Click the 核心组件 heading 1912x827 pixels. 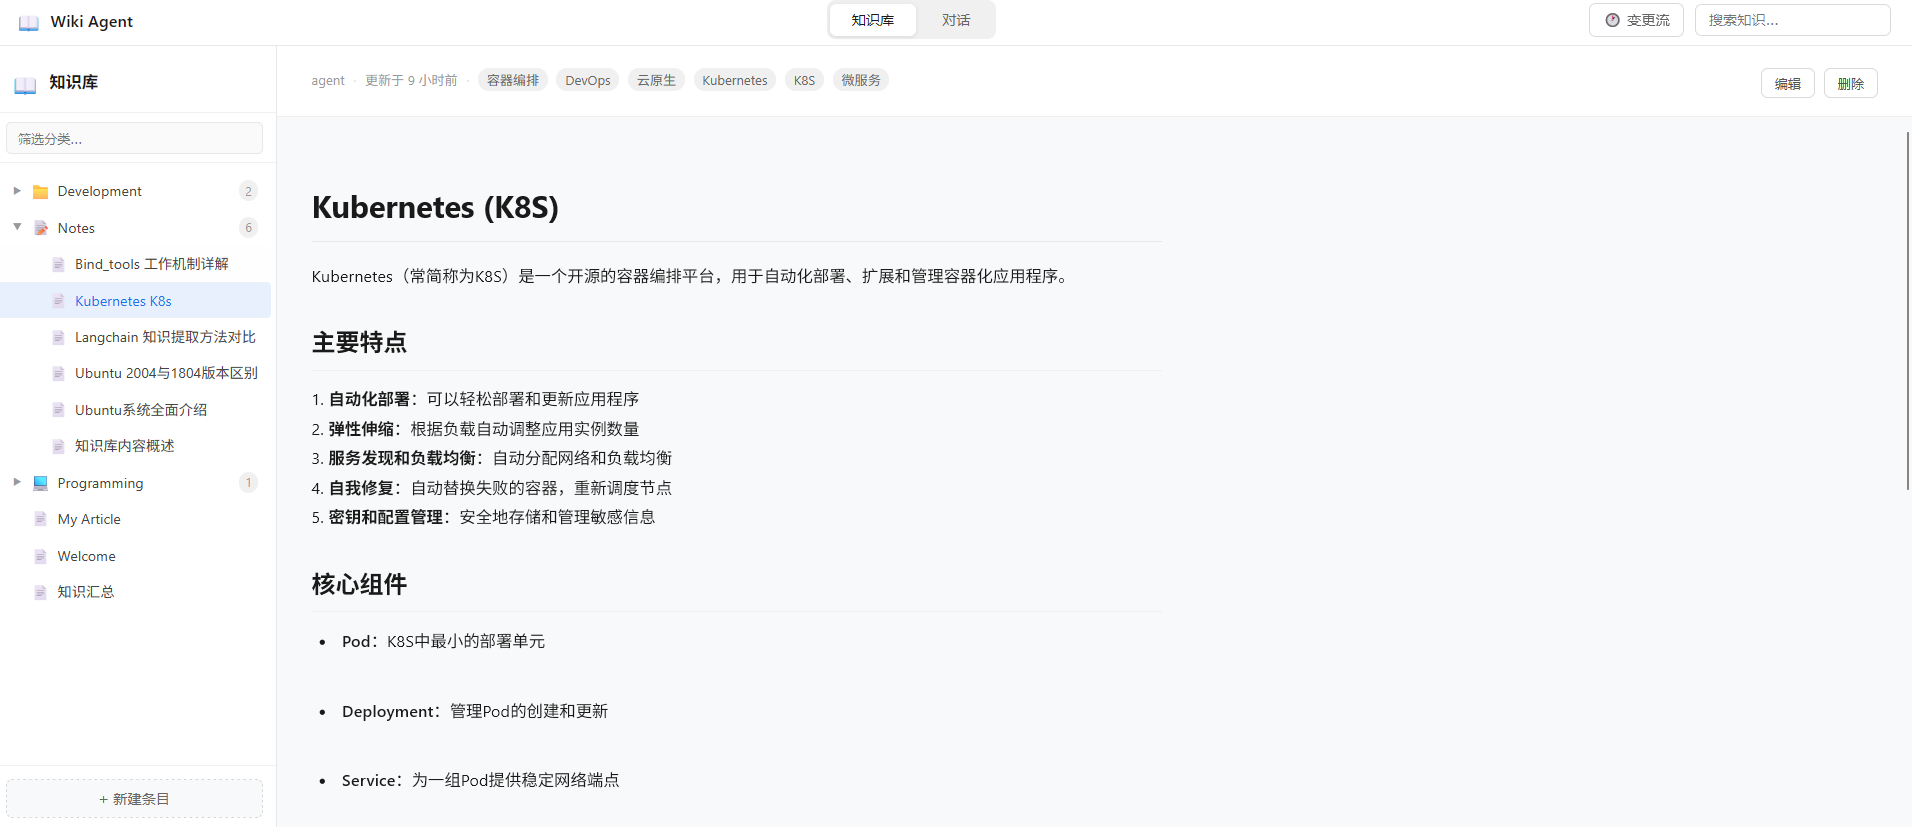359,584
